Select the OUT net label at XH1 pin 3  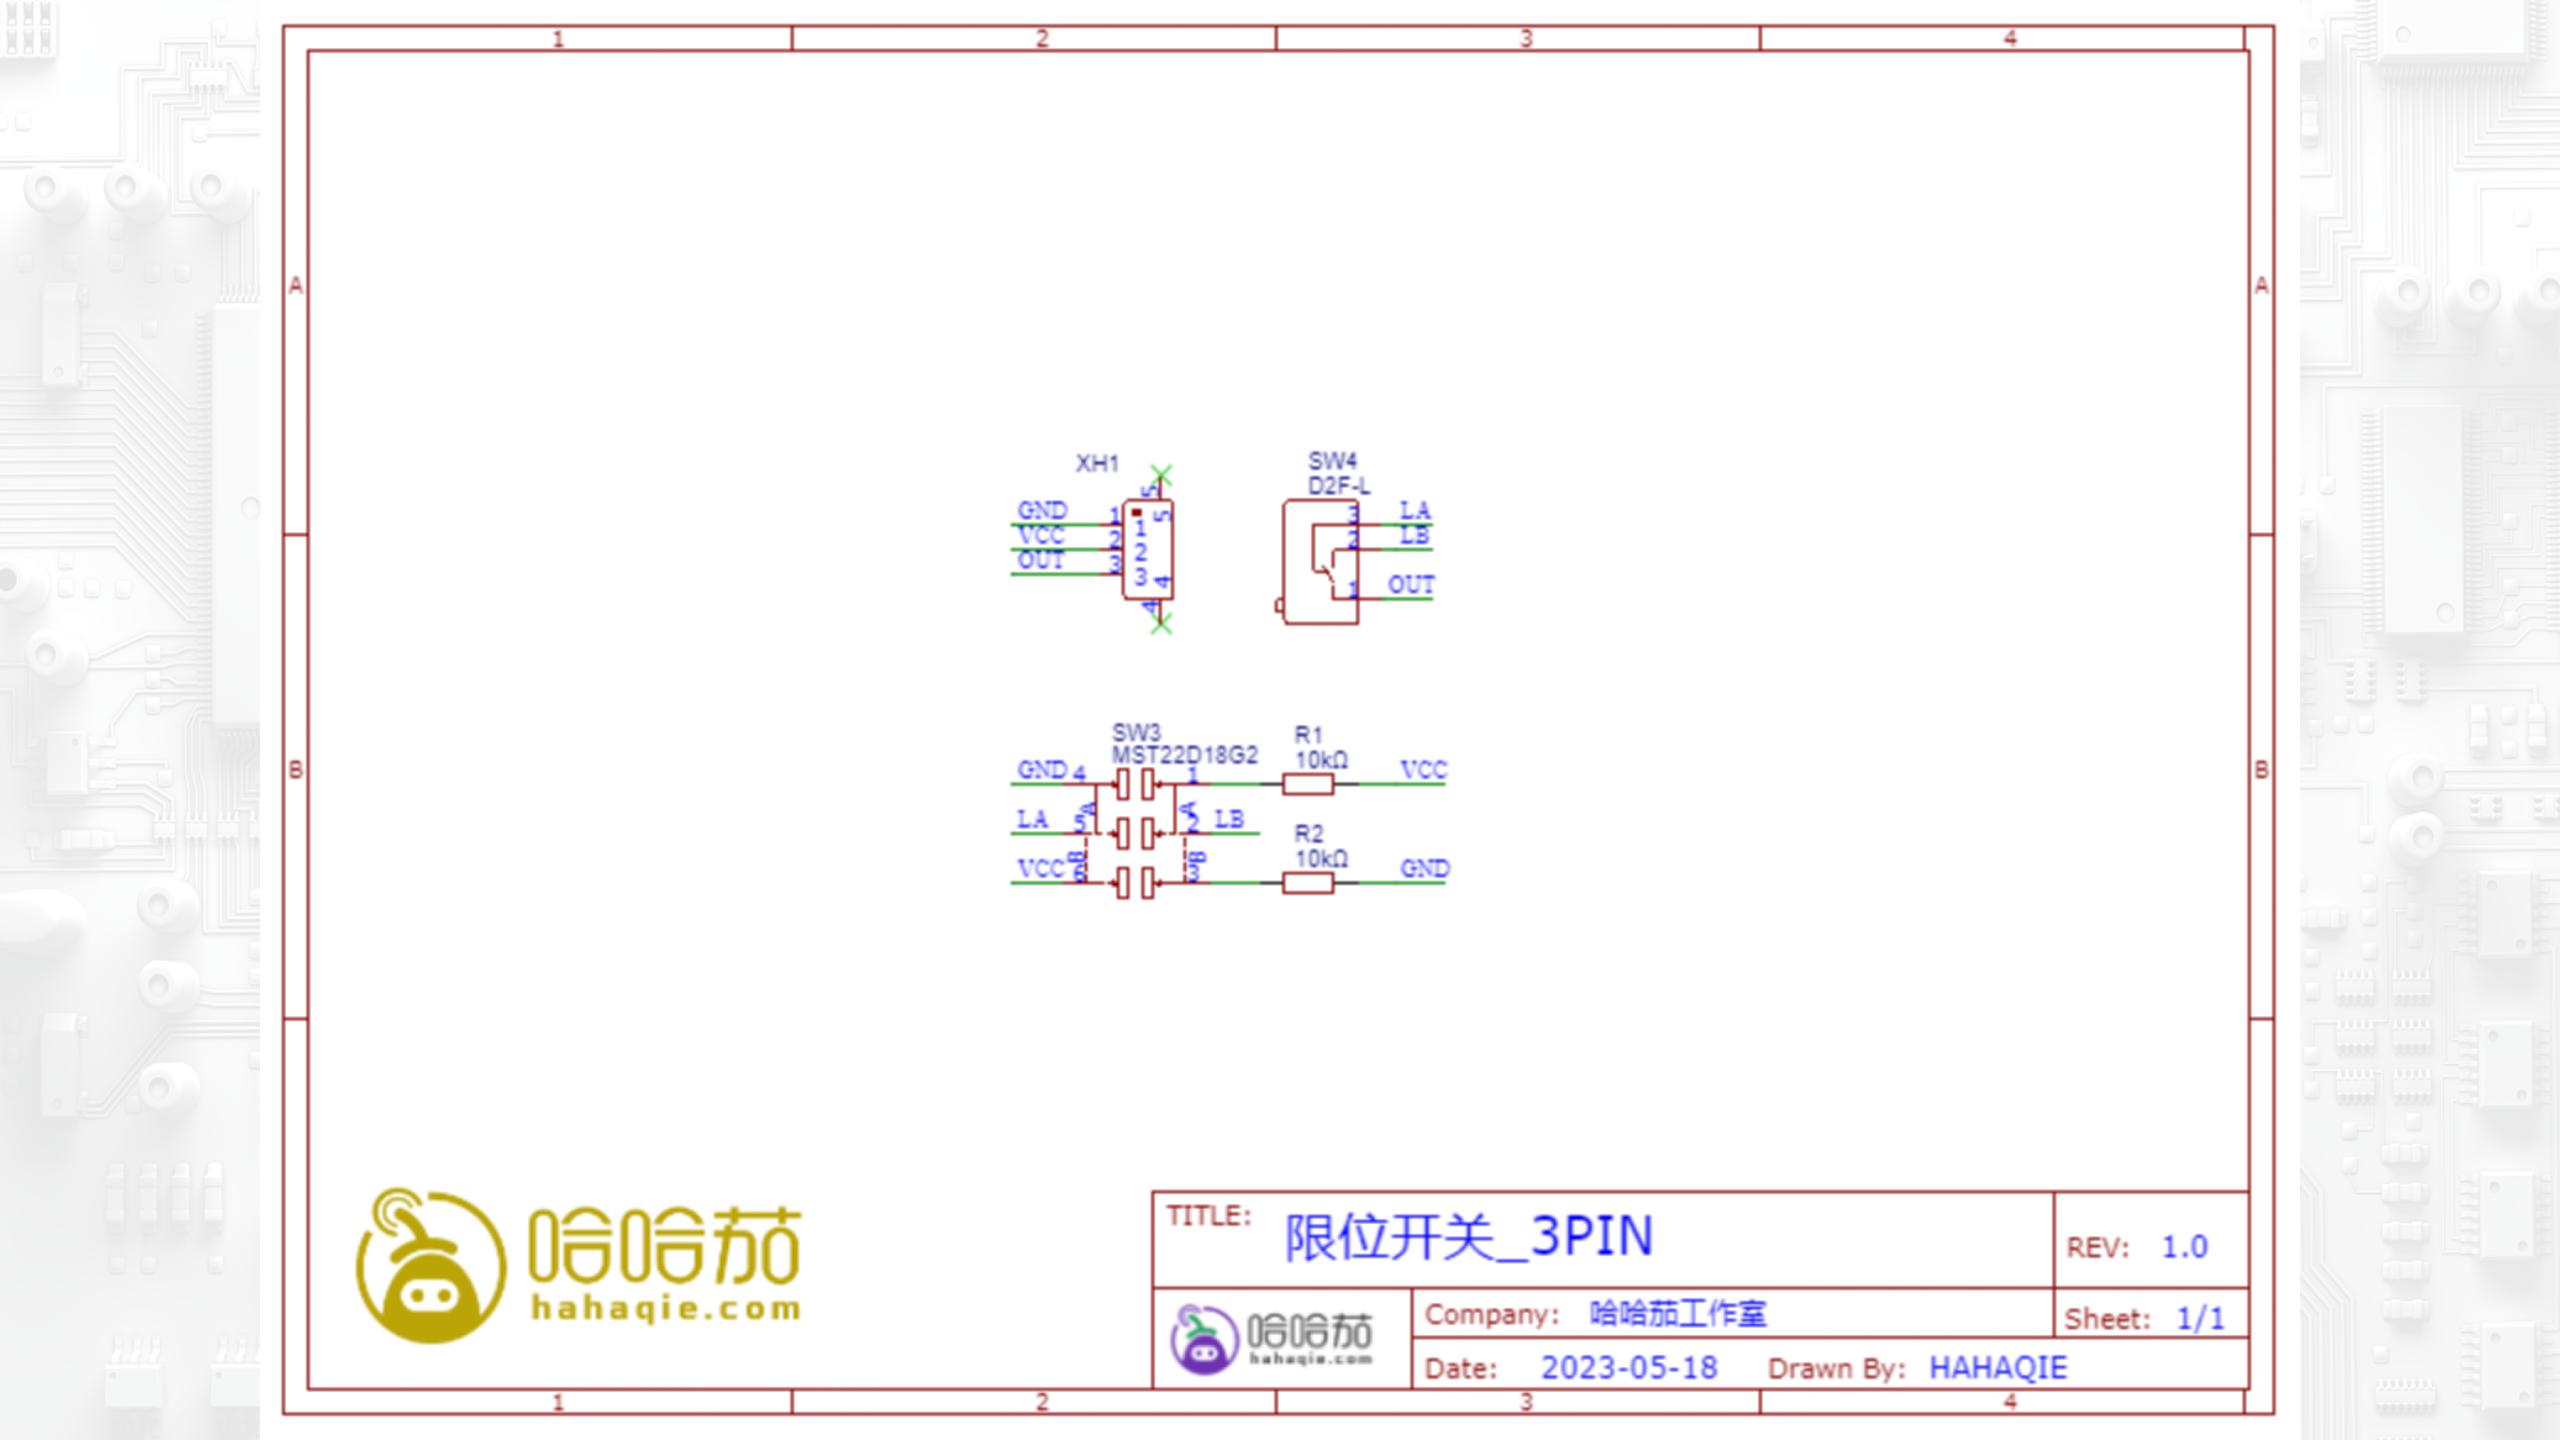(1041, 561)
